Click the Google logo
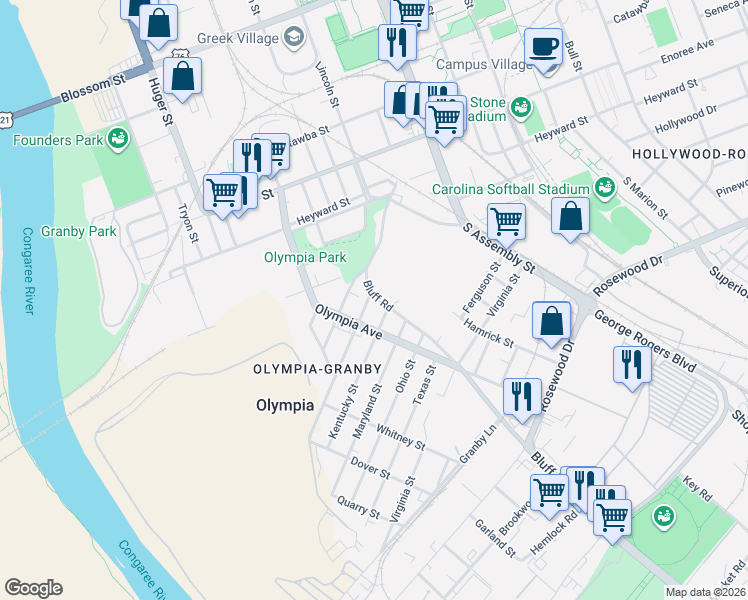The image size is (748, 600). (34, 588)
